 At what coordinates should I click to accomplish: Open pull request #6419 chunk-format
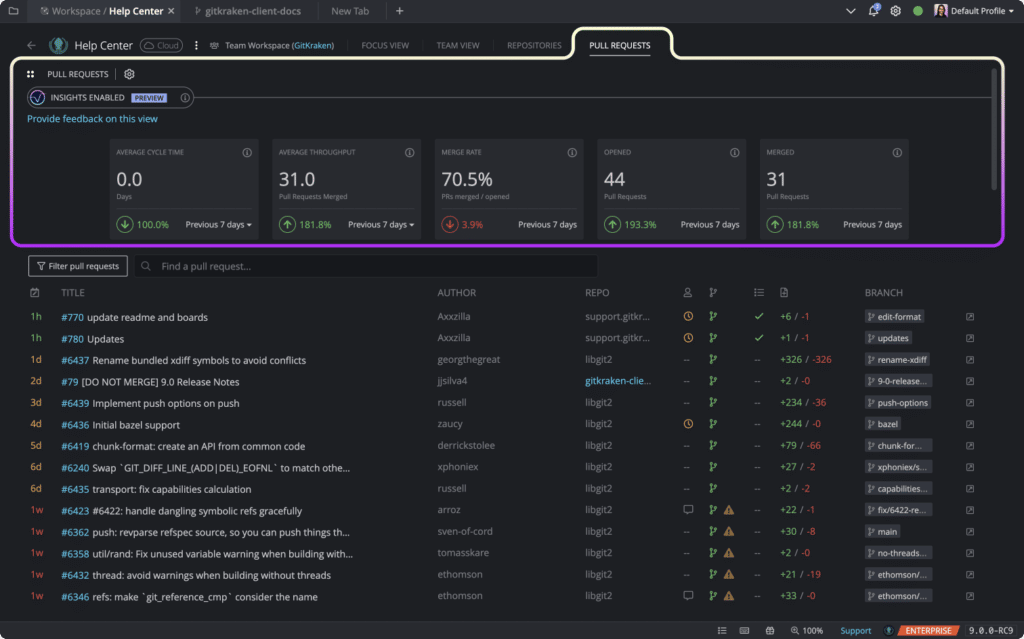(183, 446)
